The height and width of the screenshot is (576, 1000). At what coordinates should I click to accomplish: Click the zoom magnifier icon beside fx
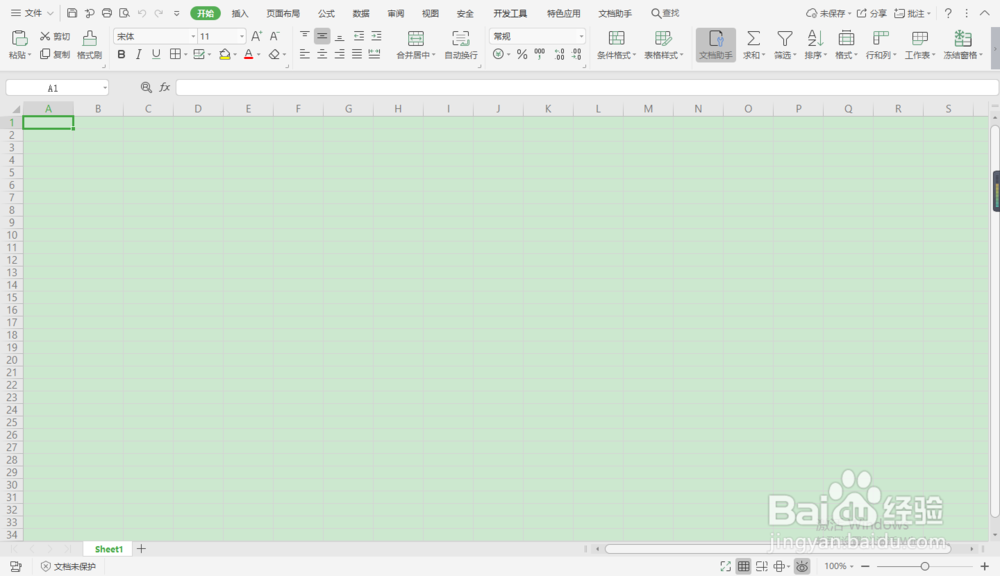[146, 87]
